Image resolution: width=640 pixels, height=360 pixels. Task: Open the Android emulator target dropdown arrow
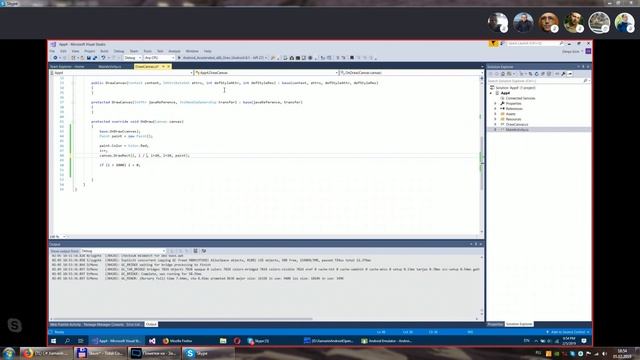(x=266, y=58)
